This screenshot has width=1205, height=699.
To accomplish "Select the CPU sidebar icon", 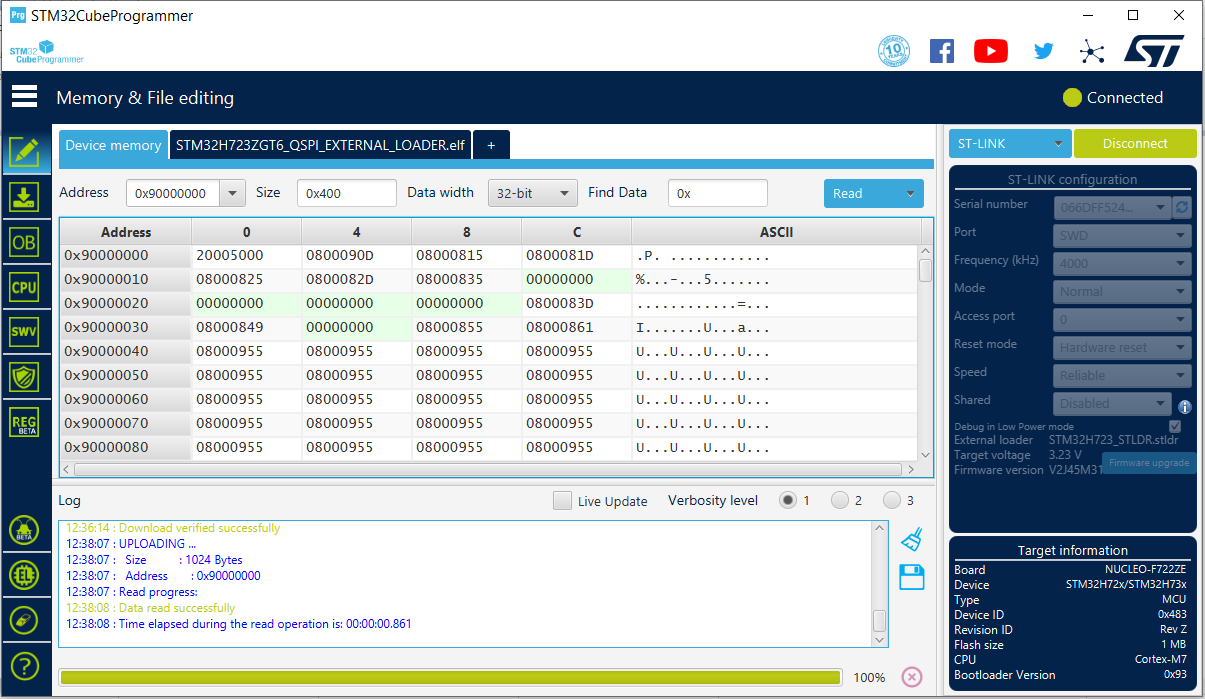I will point(23,287).
